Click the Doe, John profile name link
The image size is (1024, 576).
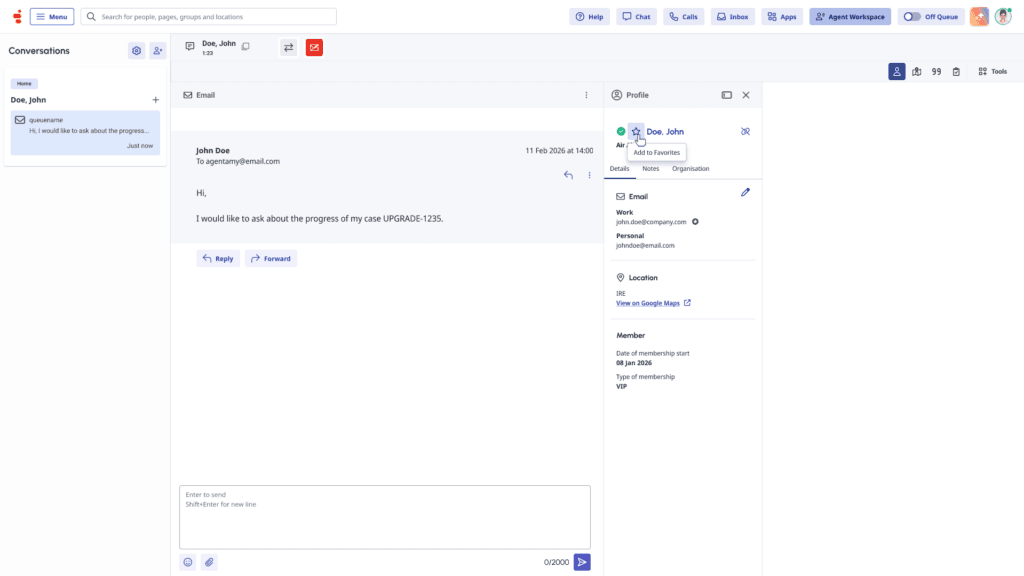[665, 131]
